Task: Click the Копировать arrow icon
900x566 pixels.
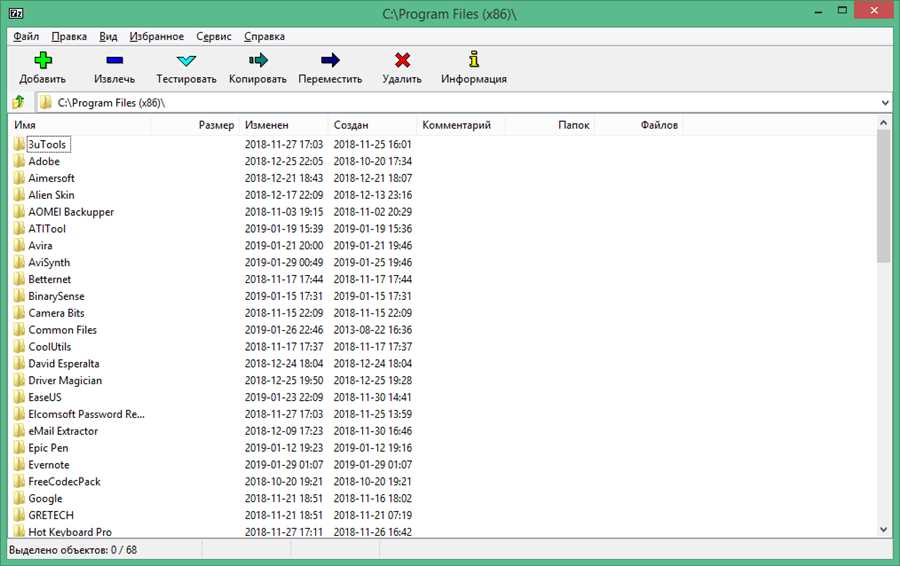Action: [257, 61]
